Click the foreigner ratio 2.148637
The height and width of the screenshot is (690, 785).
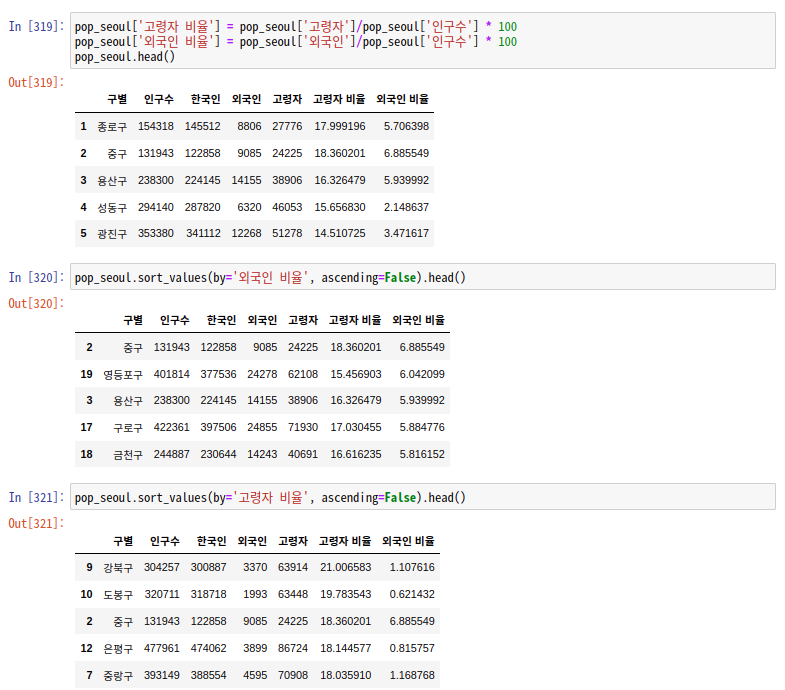coord(407,207)
